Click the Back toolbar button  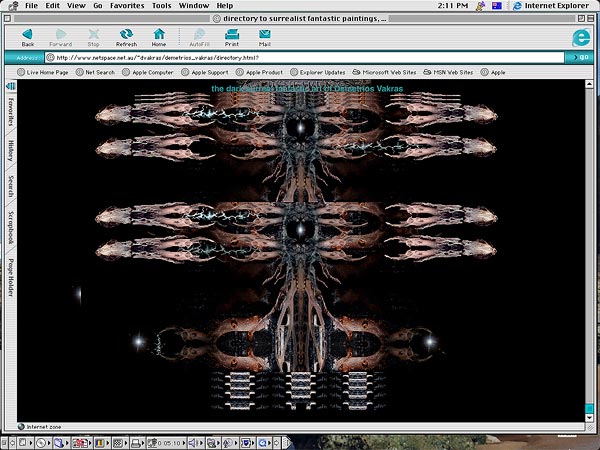pos(28,38)
